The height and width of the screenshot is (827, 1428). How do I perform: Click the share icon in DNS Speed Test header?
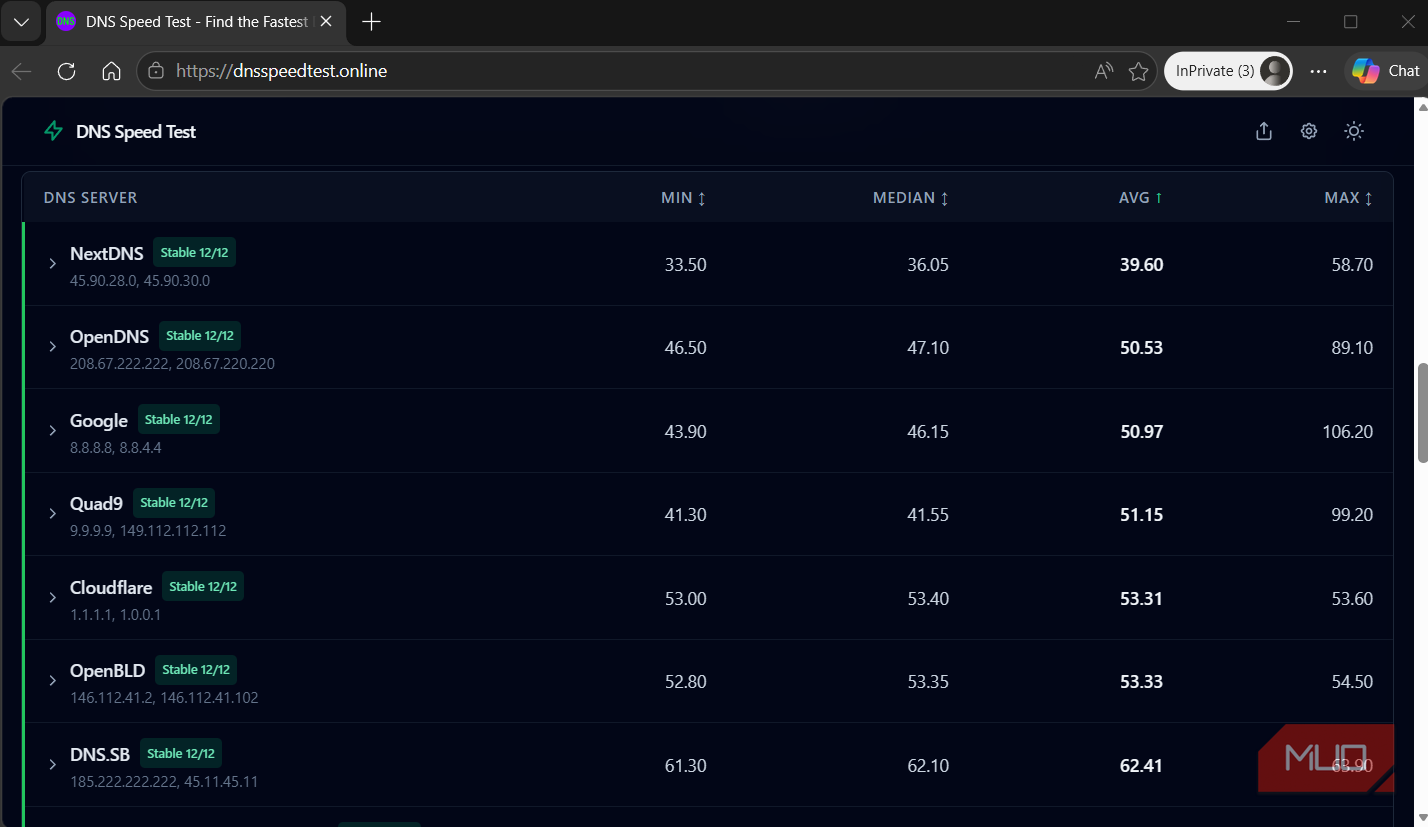(1264, 131)
